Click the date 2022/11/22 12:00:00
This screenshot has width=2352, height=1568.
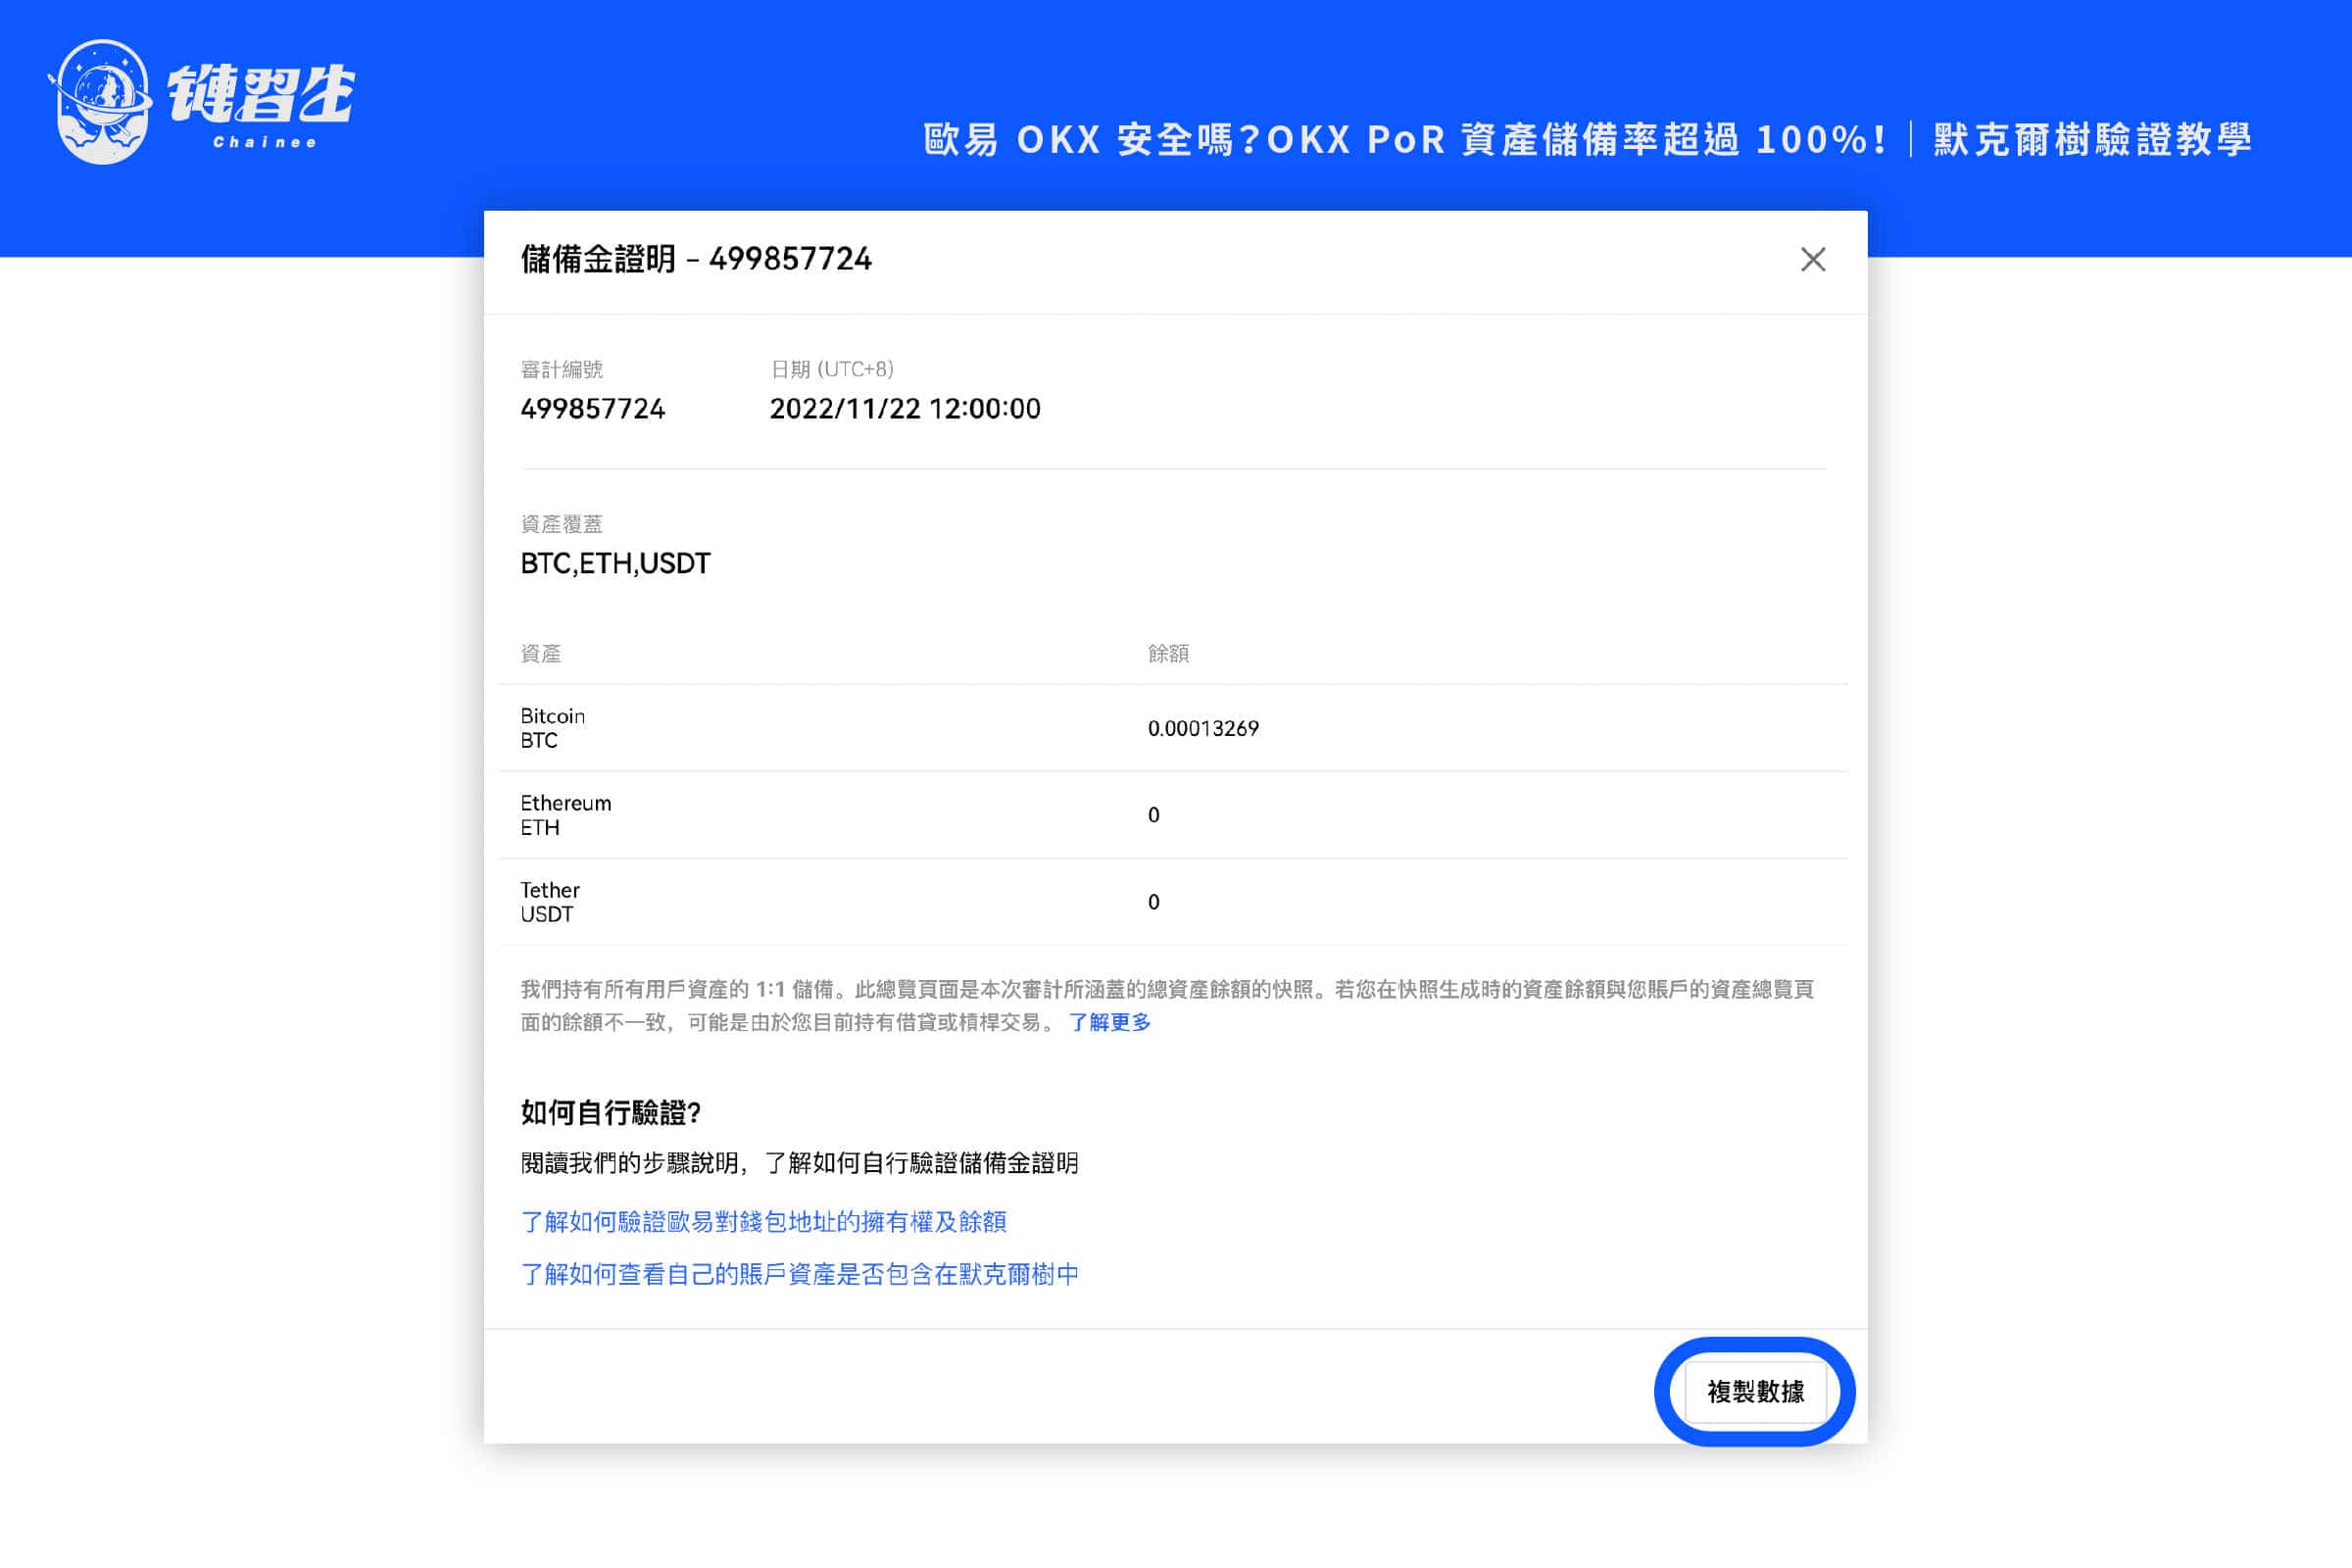[x=905, y=409]
